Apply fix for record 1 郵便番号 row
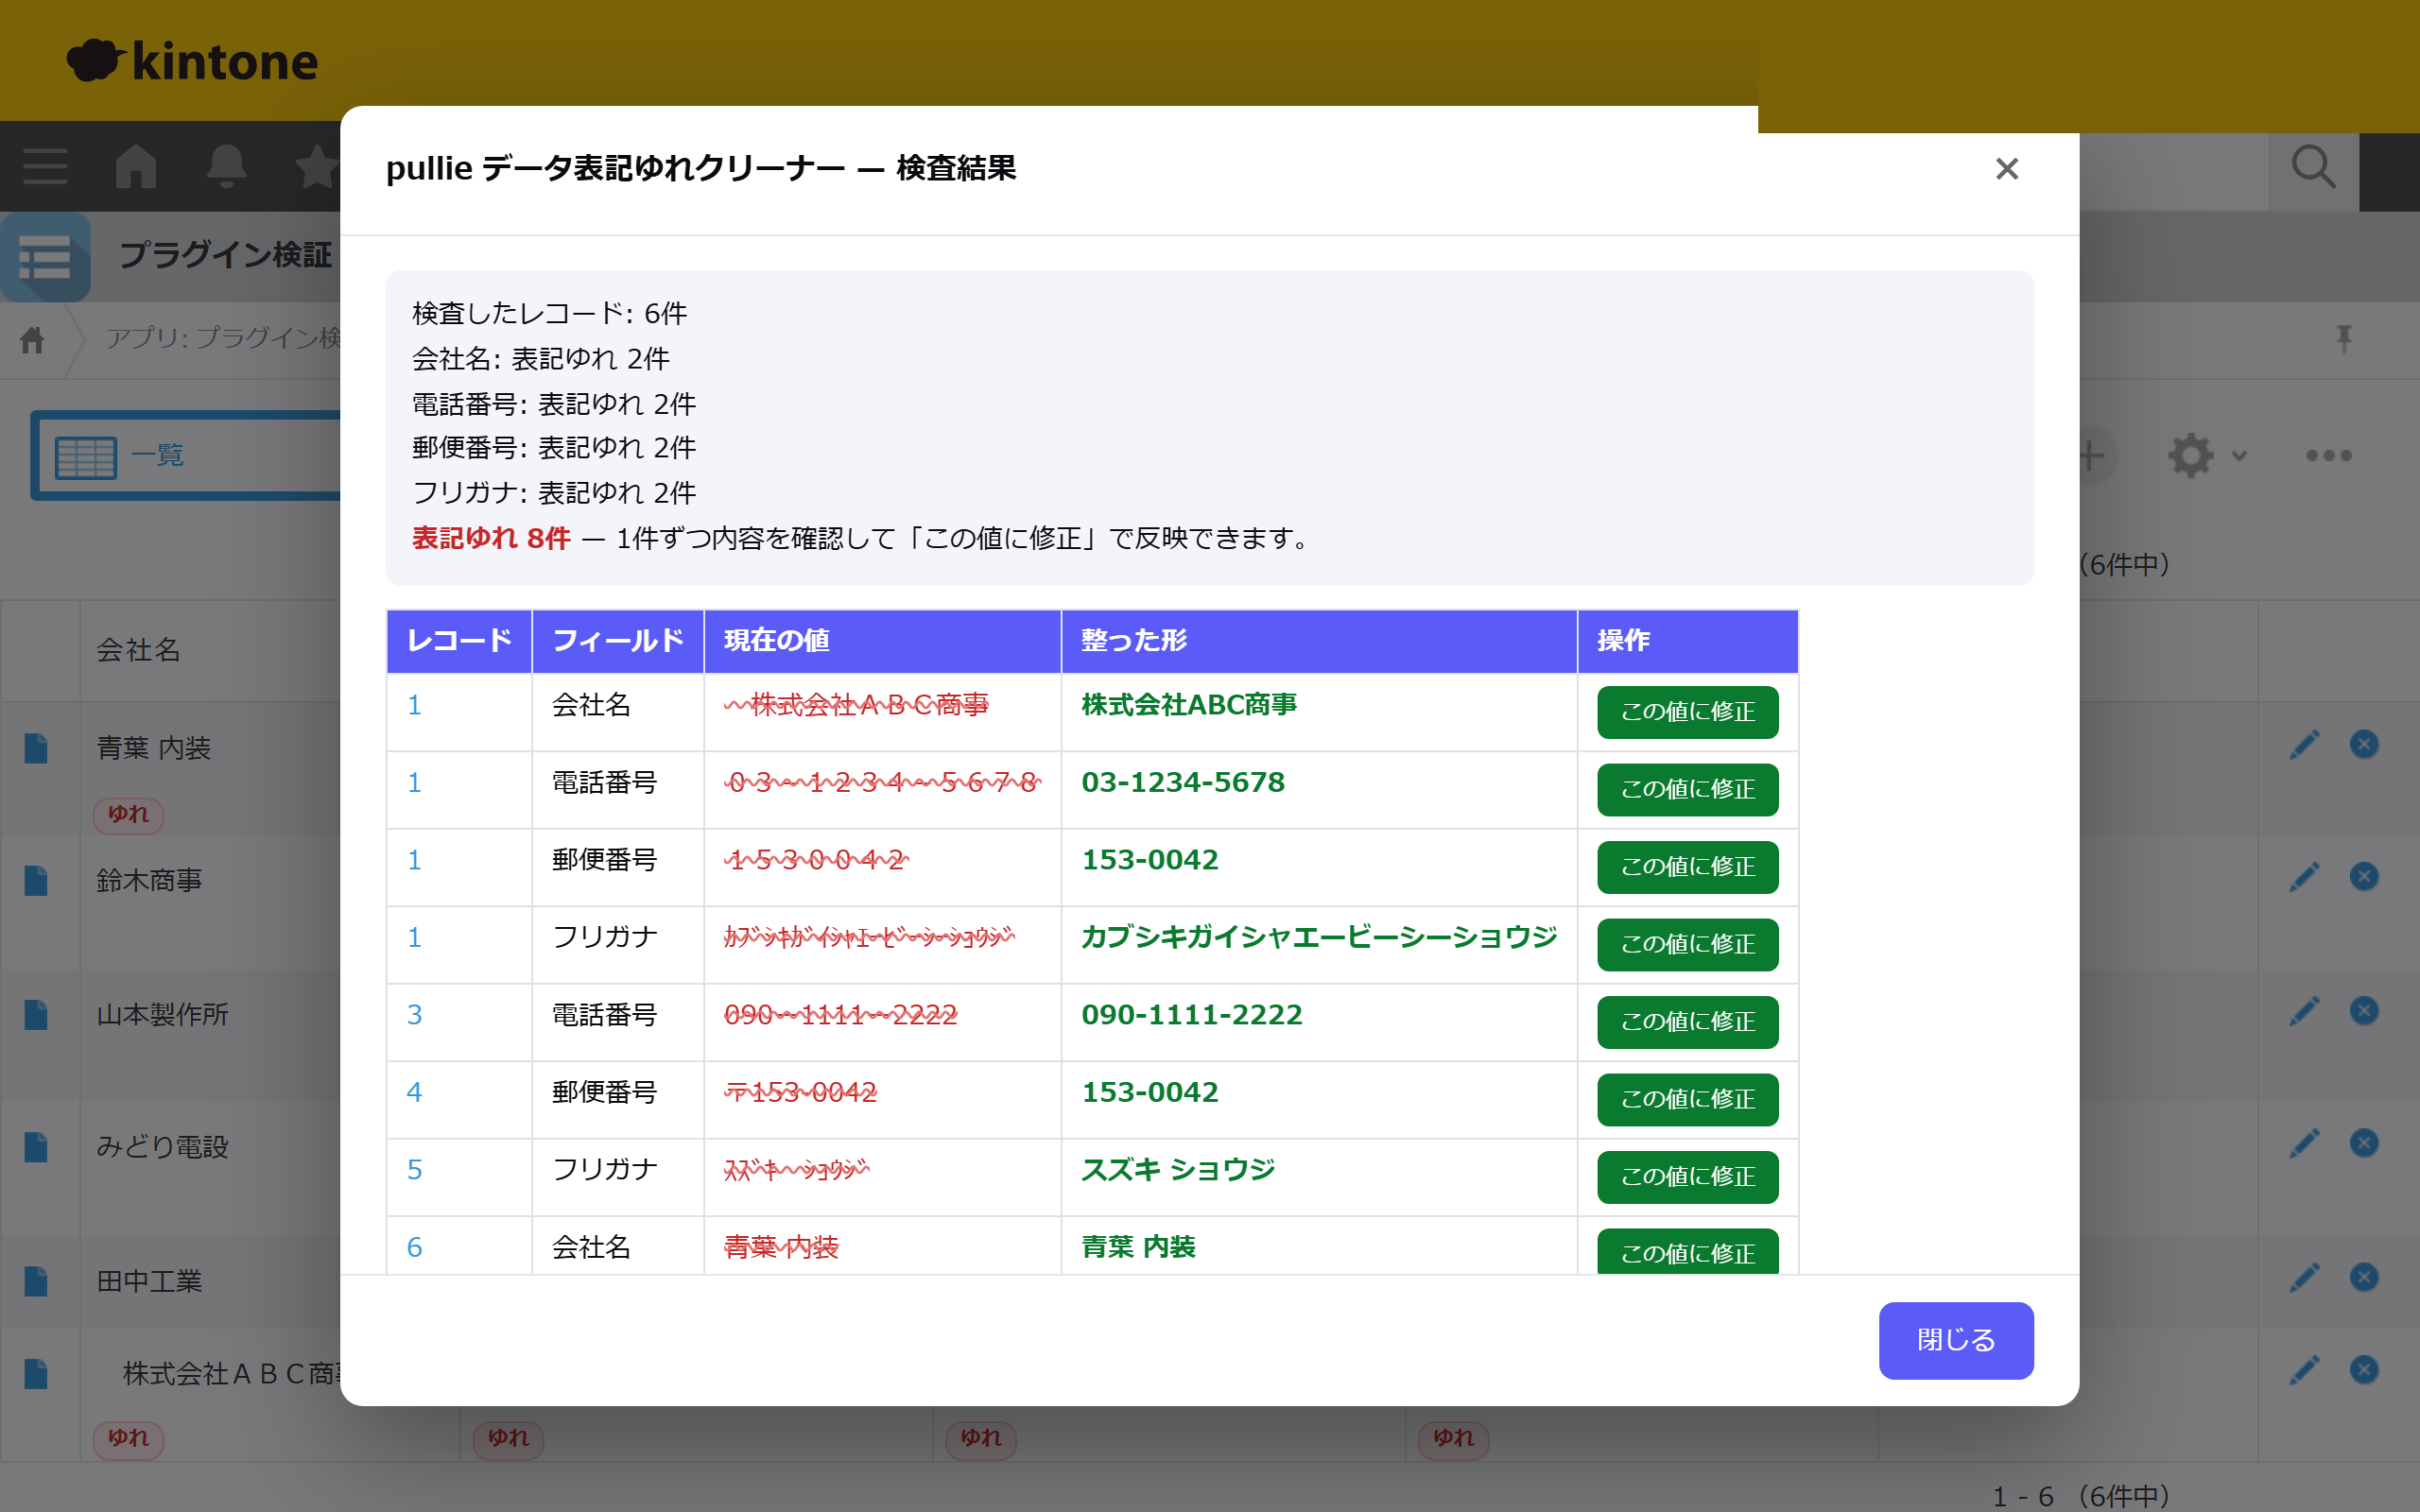The image size is (2420, 1512). click(x=1687, y=867)
